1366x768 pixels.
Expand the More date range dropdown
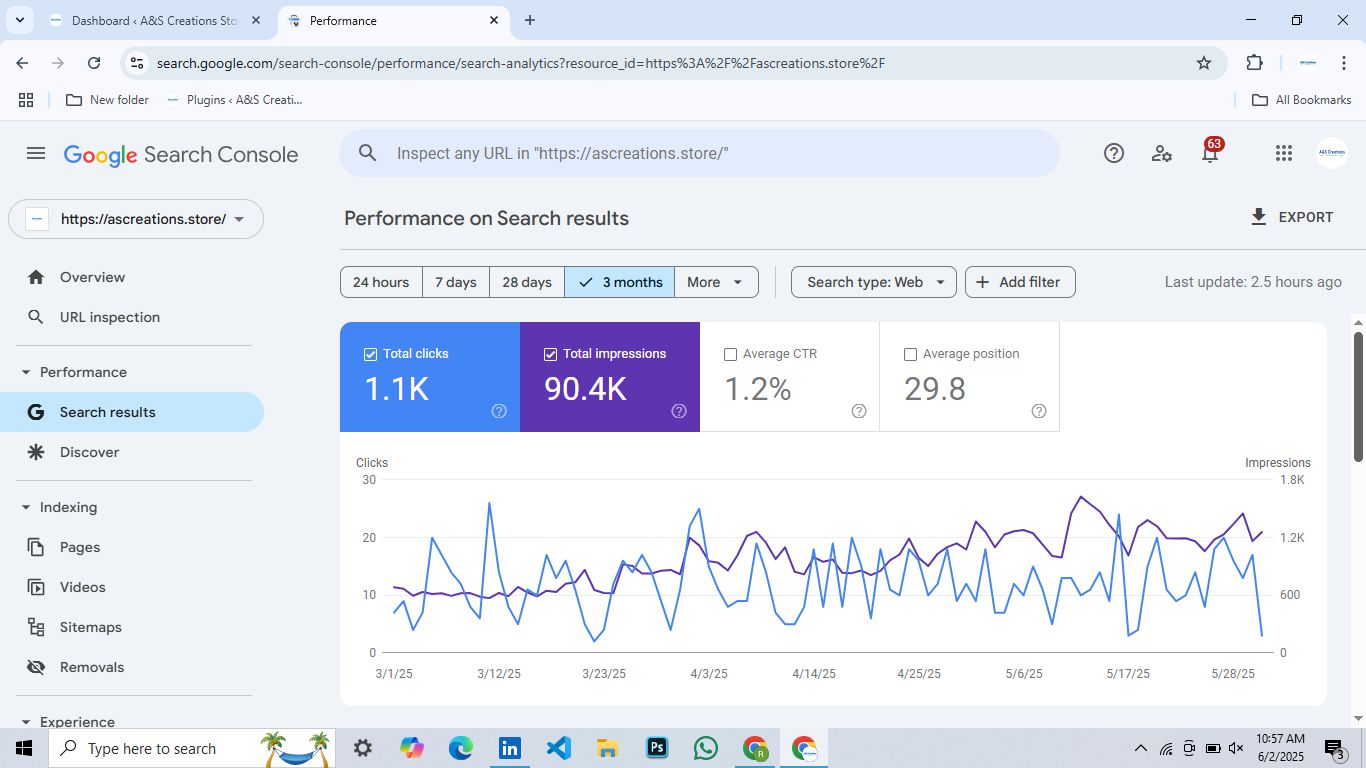coord(716,282)
